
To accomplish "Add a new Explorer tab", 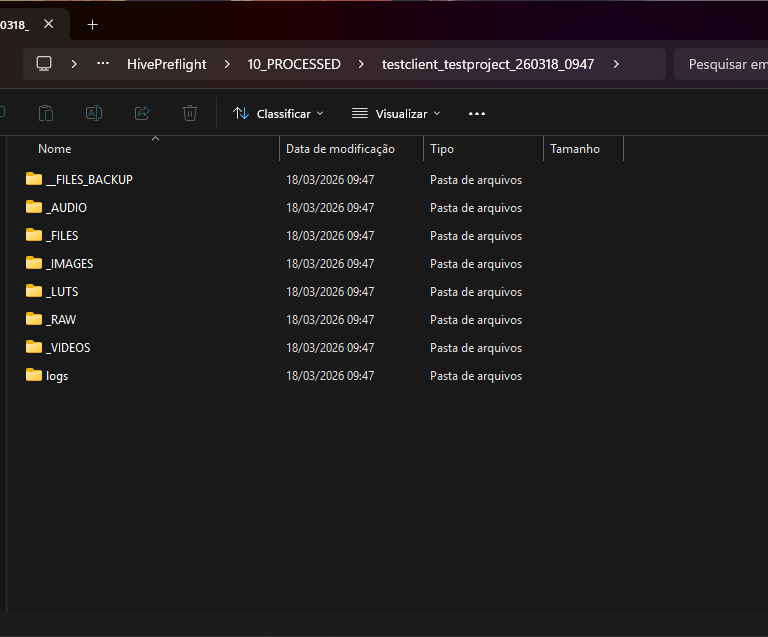I will click(x=92, y=24).
